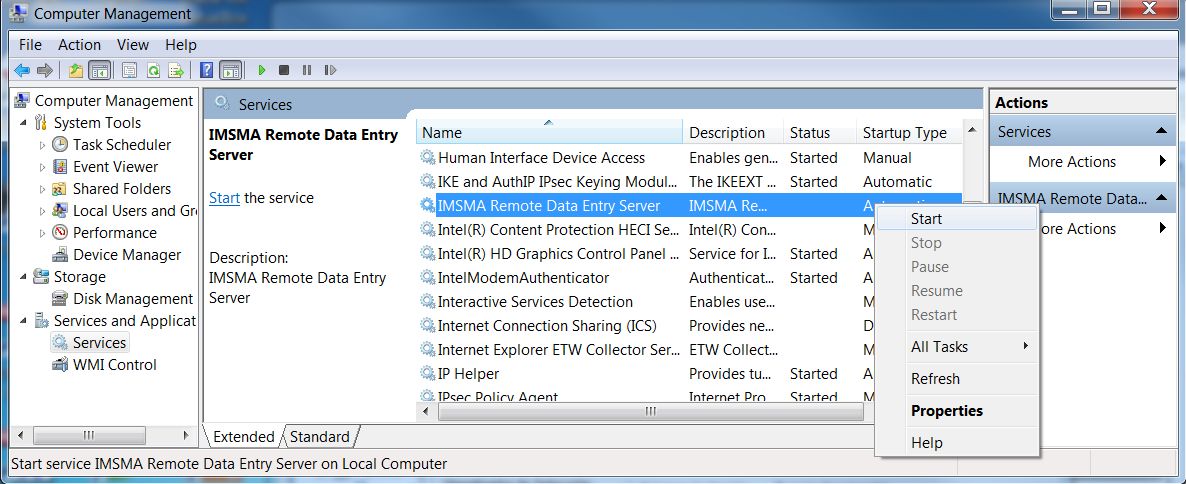Click the Up One Level folder icon
Viewport: 1186px width, 484px height.
[76, 70]
